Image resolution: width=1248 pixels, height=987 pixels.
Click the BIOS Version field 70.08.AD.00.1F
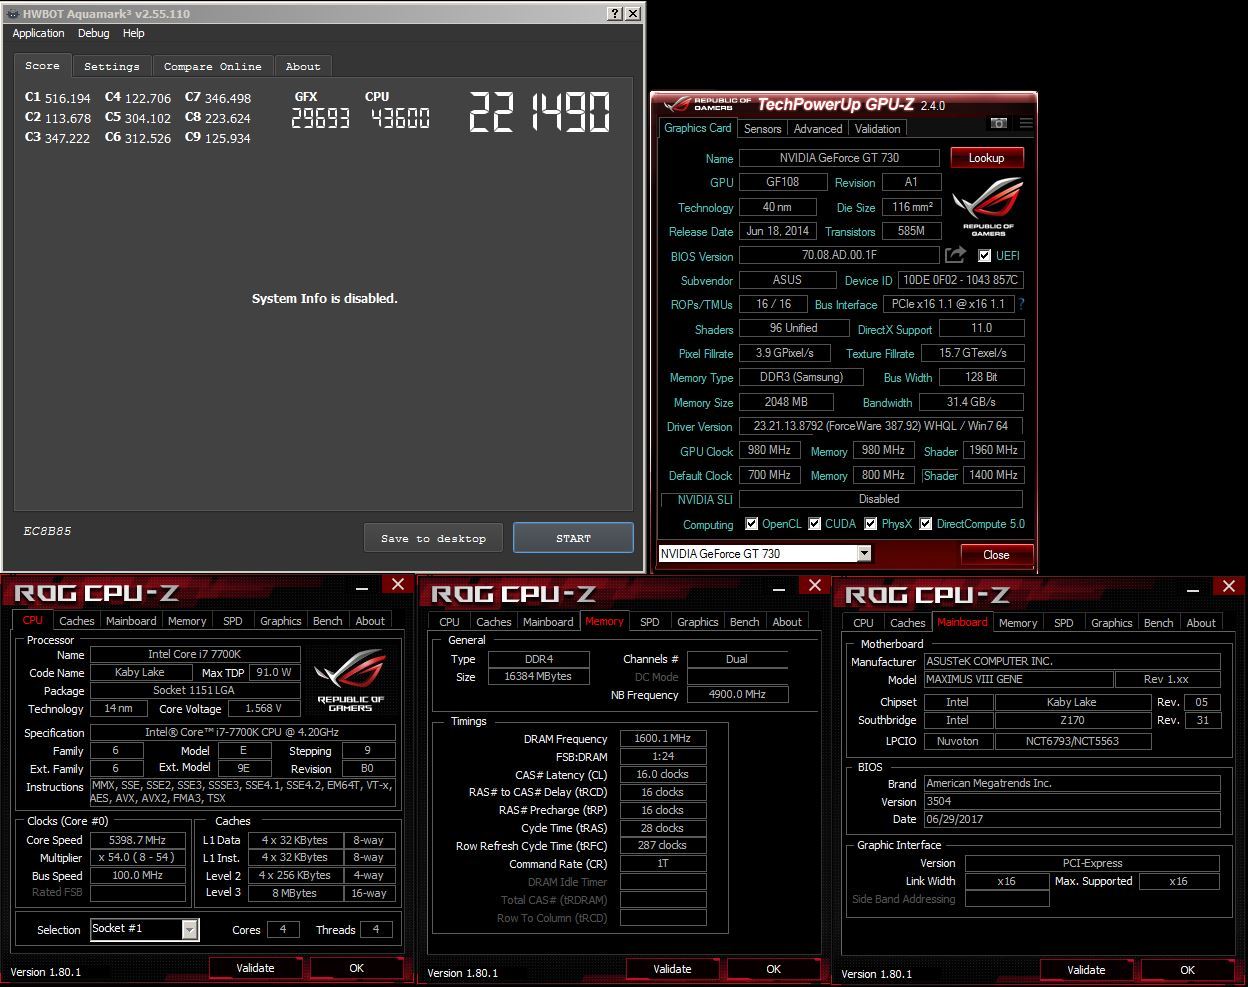(839, 256)
